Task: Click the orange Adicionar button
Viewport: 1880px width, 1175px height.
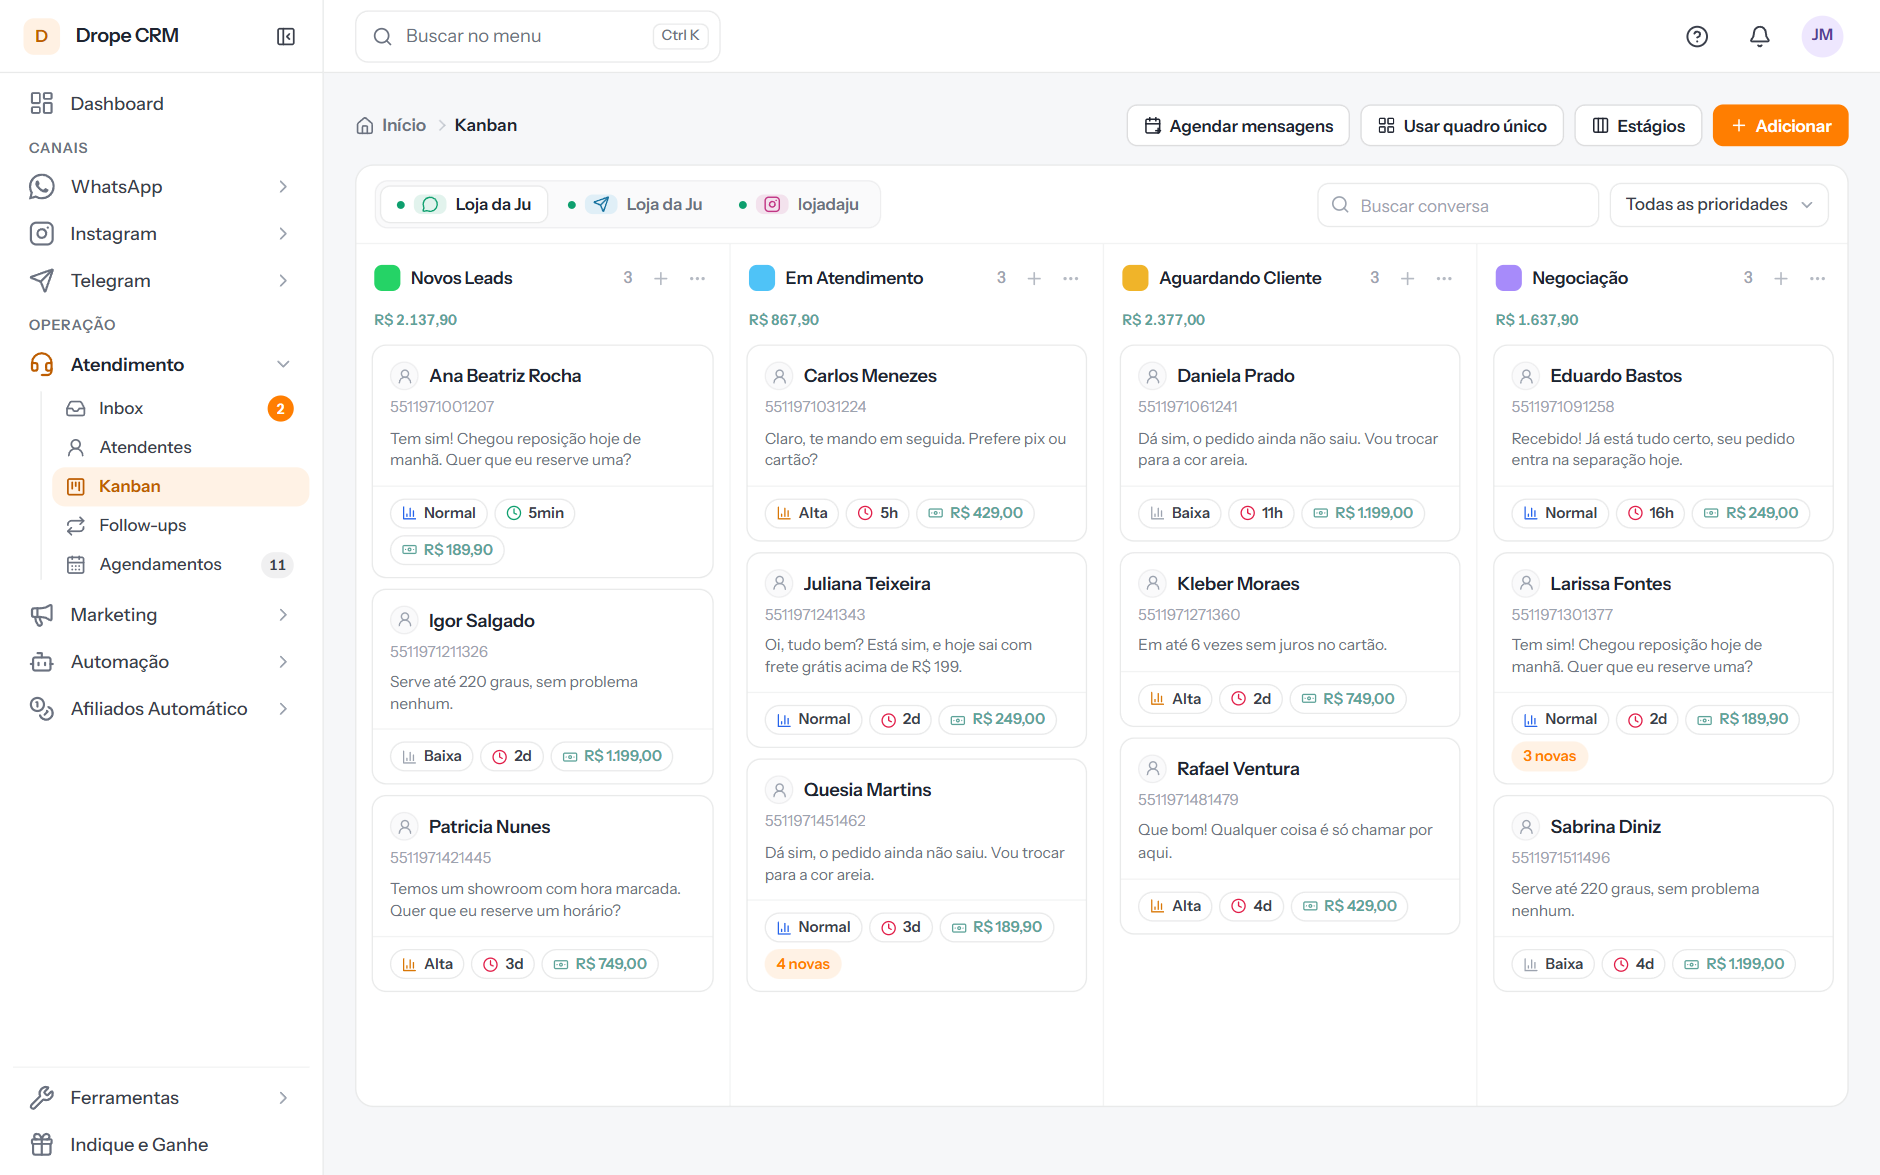Action: (x=1780, y=125)
